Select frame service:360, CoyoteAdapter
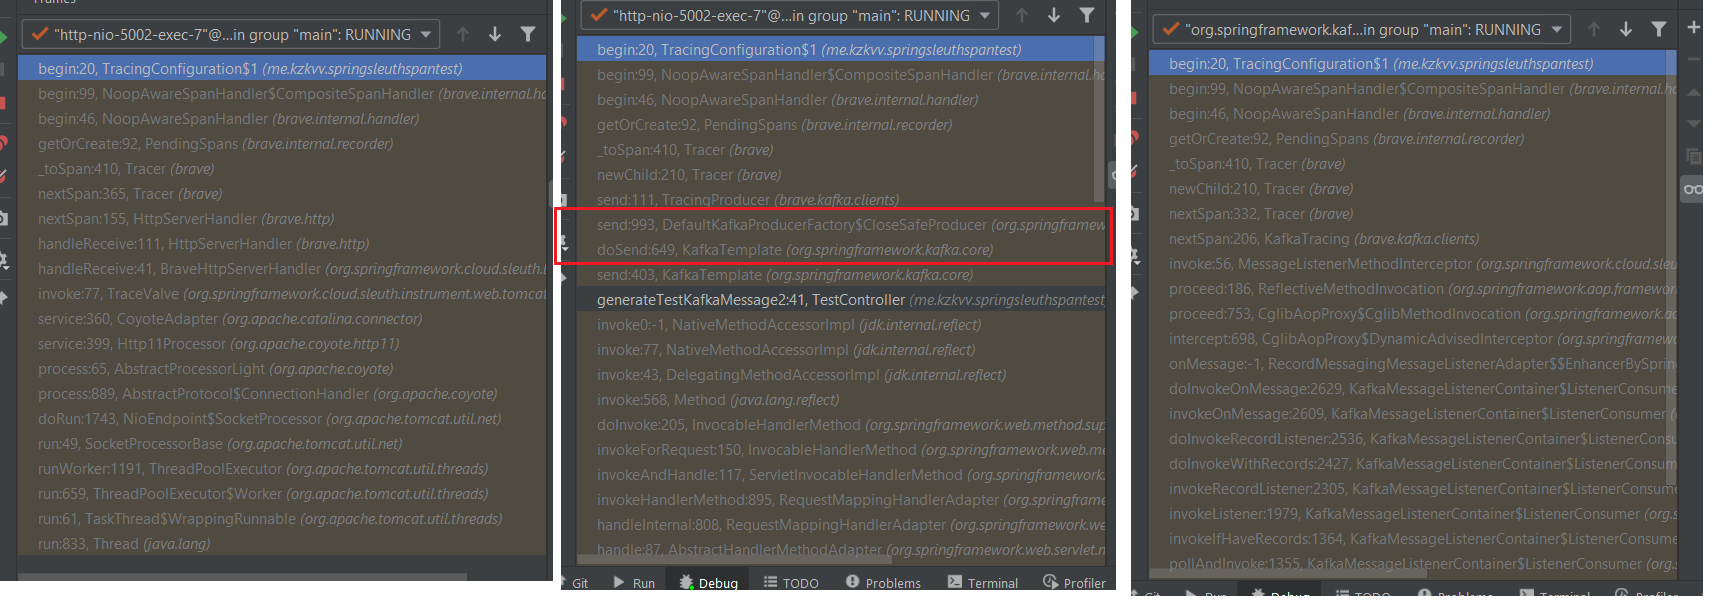Image resolution: width=1718 pixels, height=604 pixels. tap(282, 319)
